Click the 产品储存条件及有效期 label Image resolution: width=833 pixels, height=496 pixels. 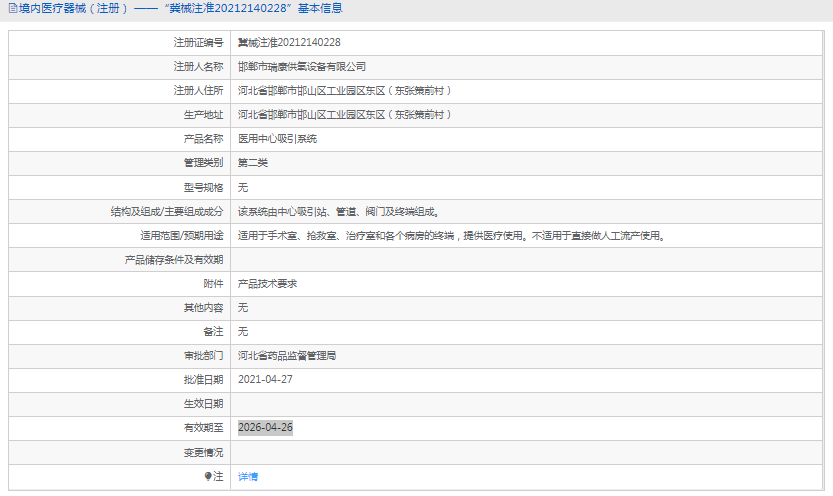click(174, 260)
